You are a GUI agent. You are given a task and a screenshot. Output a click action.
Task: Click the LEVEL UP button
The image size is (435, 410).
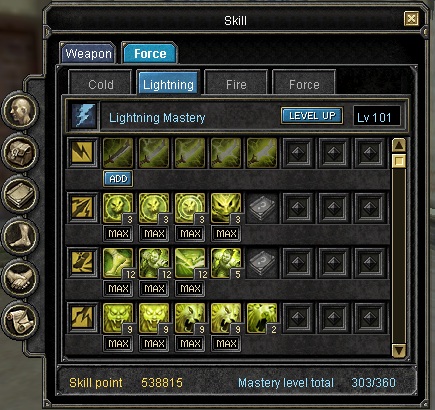pyautogui.click(x=312, y=116)
